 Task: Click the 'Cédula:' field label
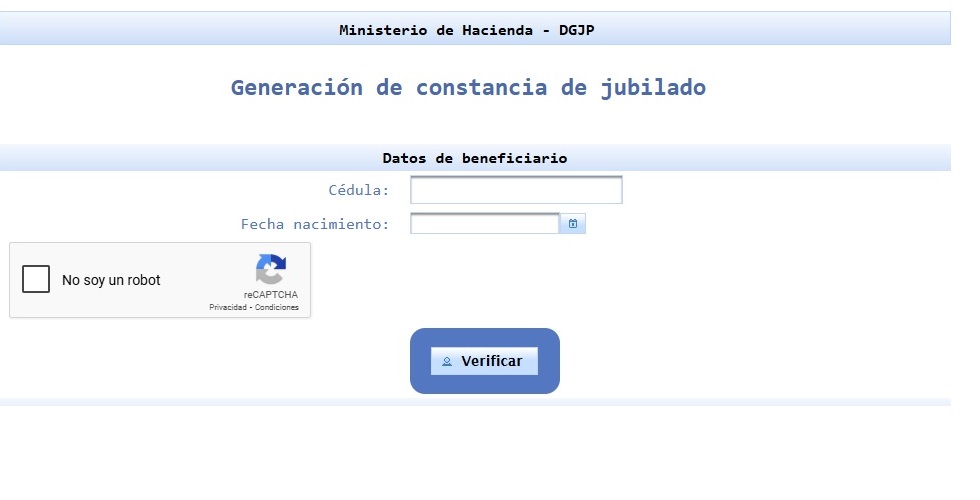(x=358, y=190)
